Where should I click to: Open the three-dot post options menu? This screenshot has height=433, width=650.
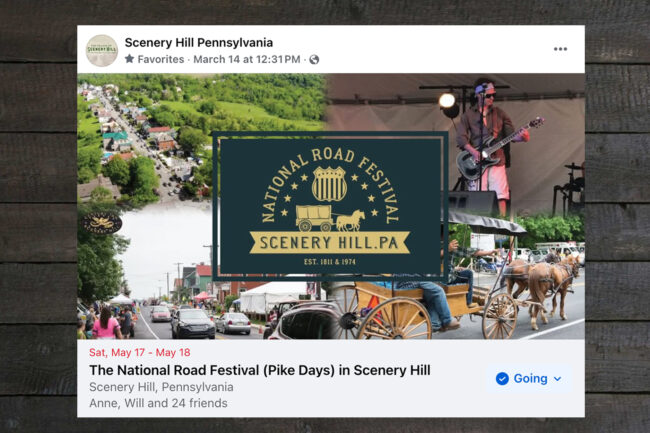[560, 49]
